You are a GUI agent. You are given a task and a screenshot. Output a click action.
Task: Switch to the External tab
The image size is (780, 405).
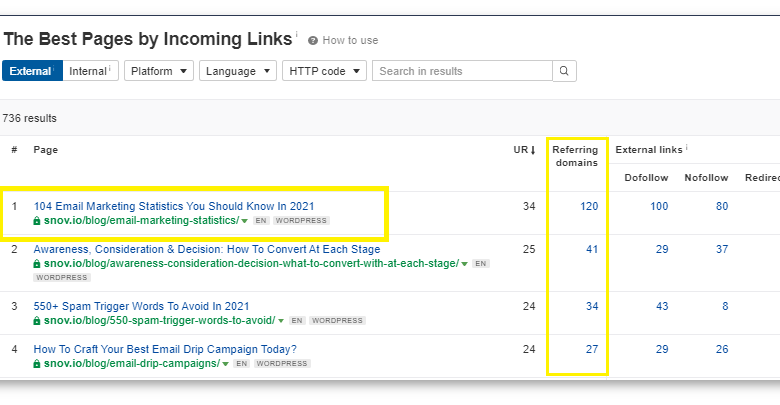31,71
